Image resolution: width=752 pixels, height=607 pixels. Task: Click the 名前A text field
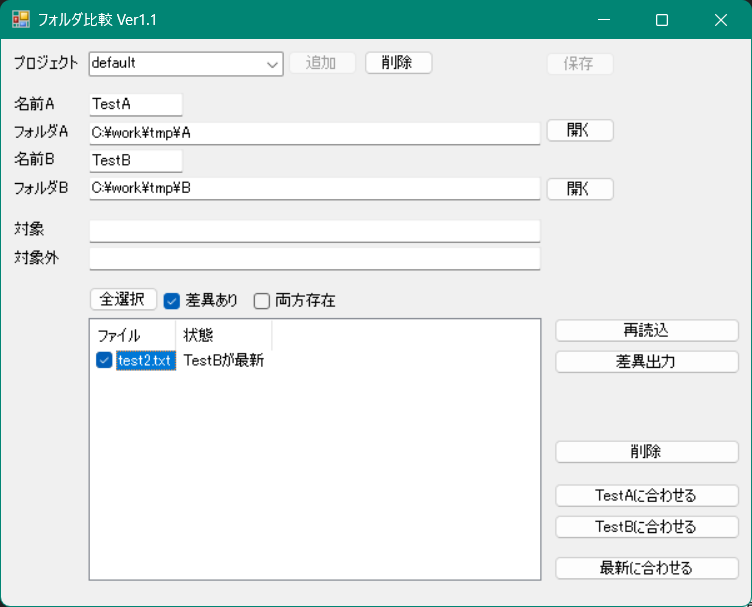135,104
